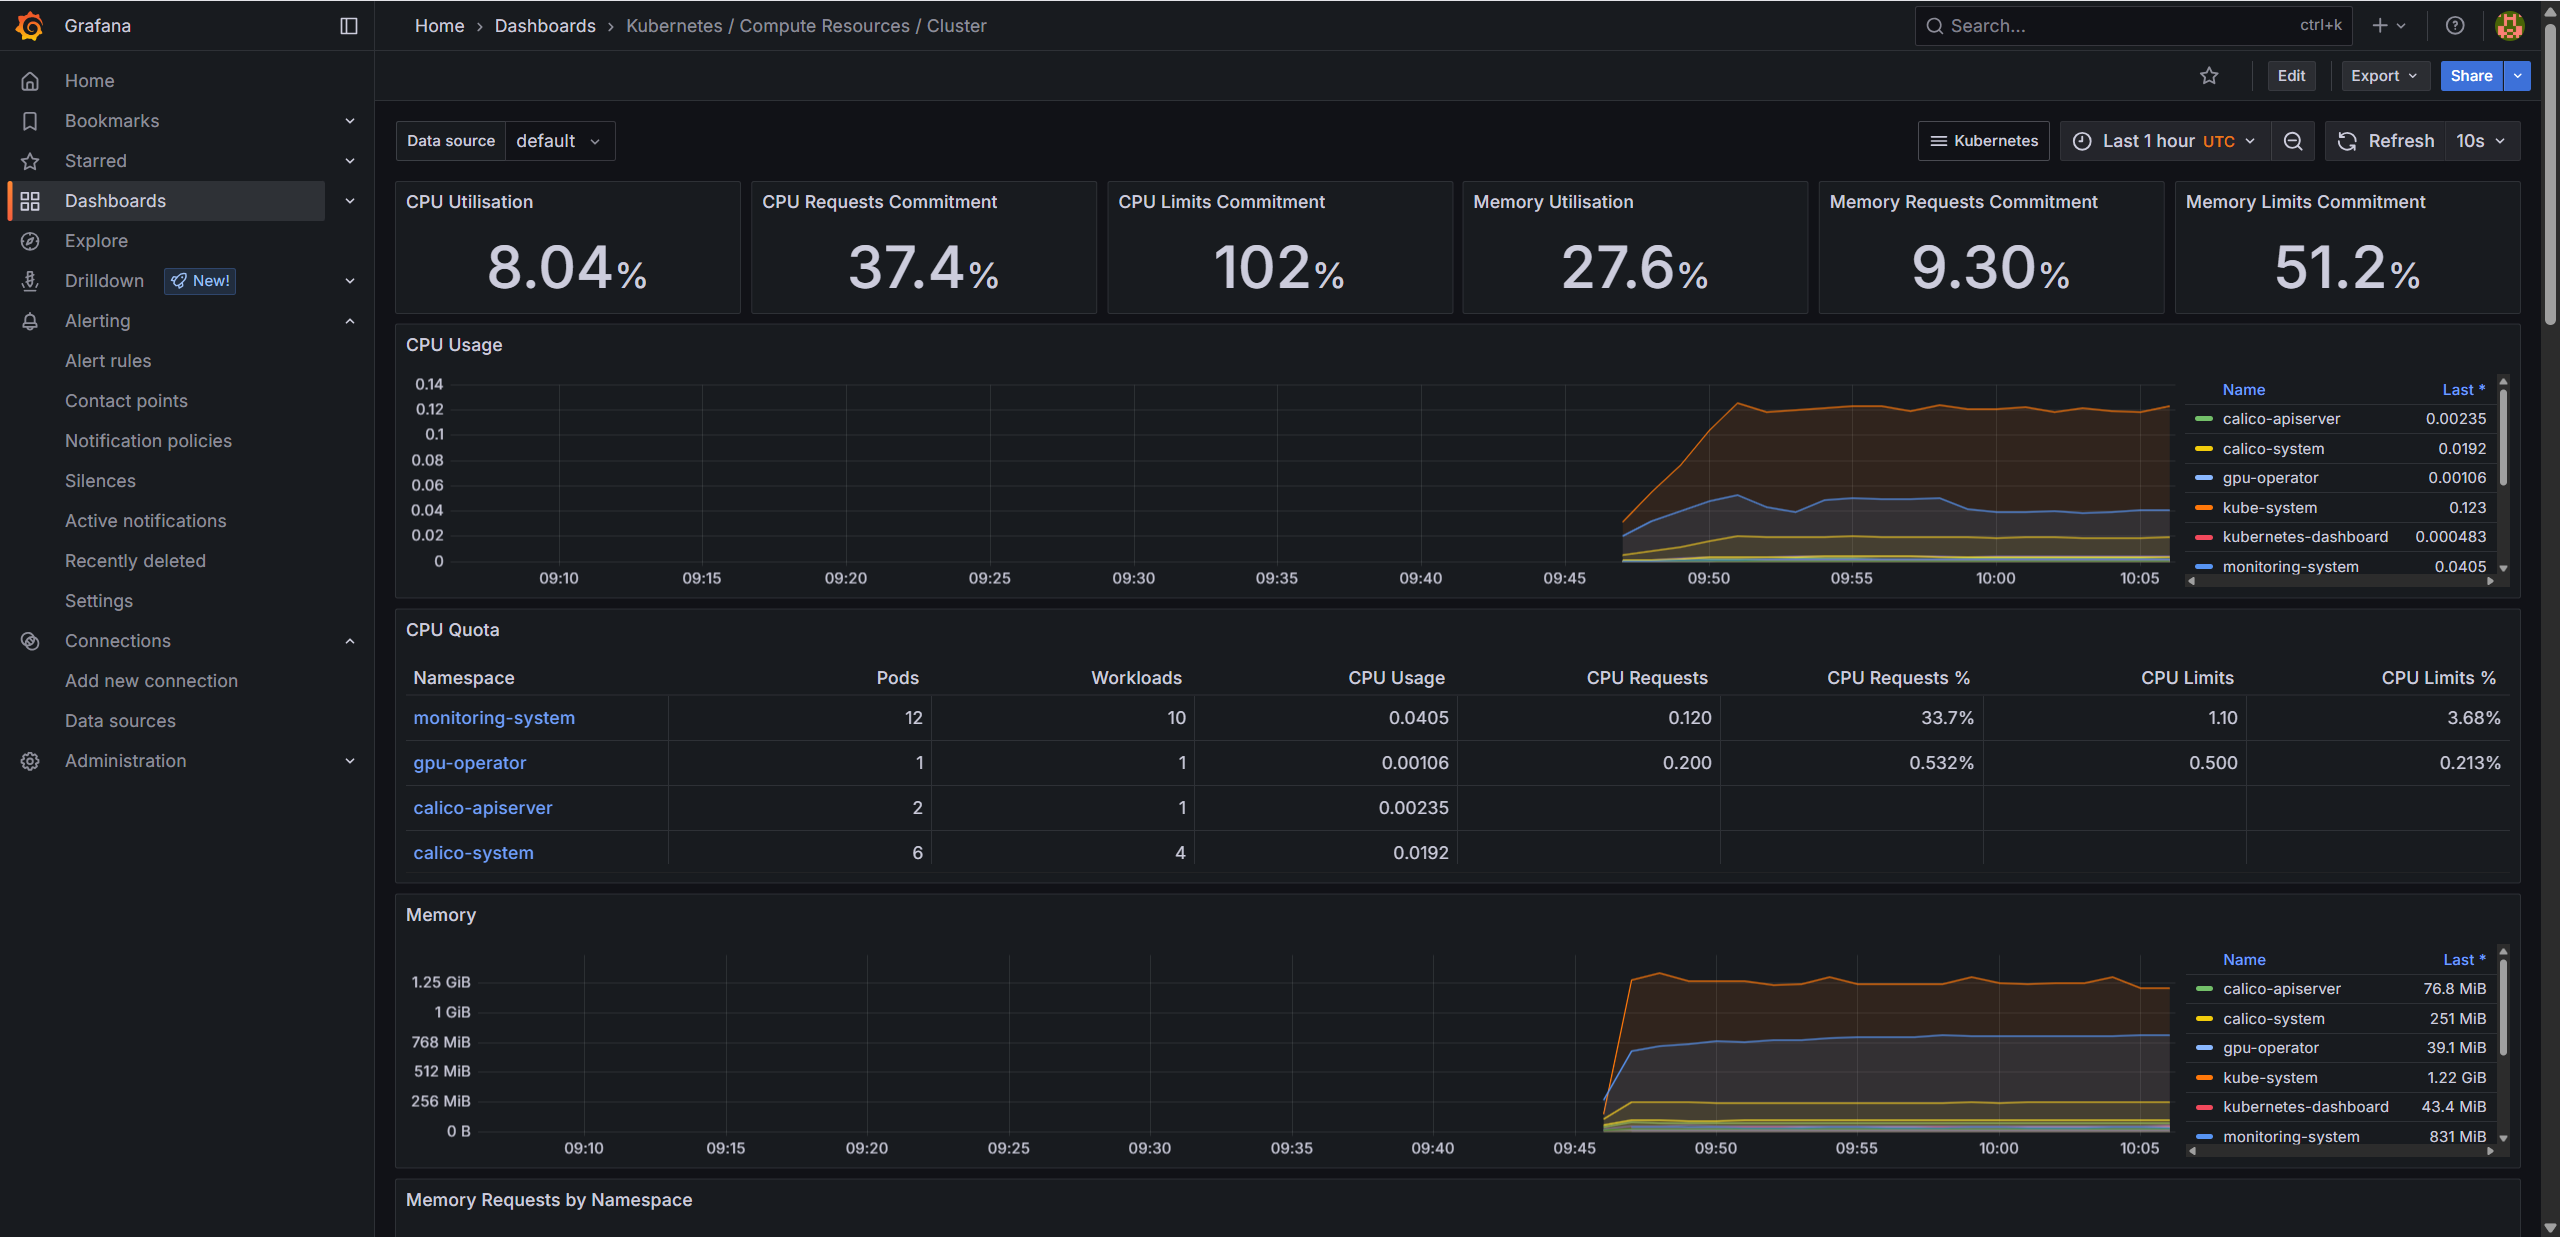The height and width of the screenshot is (1237, 2560).
Task: Click the CPU Utilisation panel title
Action: tap(469, 202)
